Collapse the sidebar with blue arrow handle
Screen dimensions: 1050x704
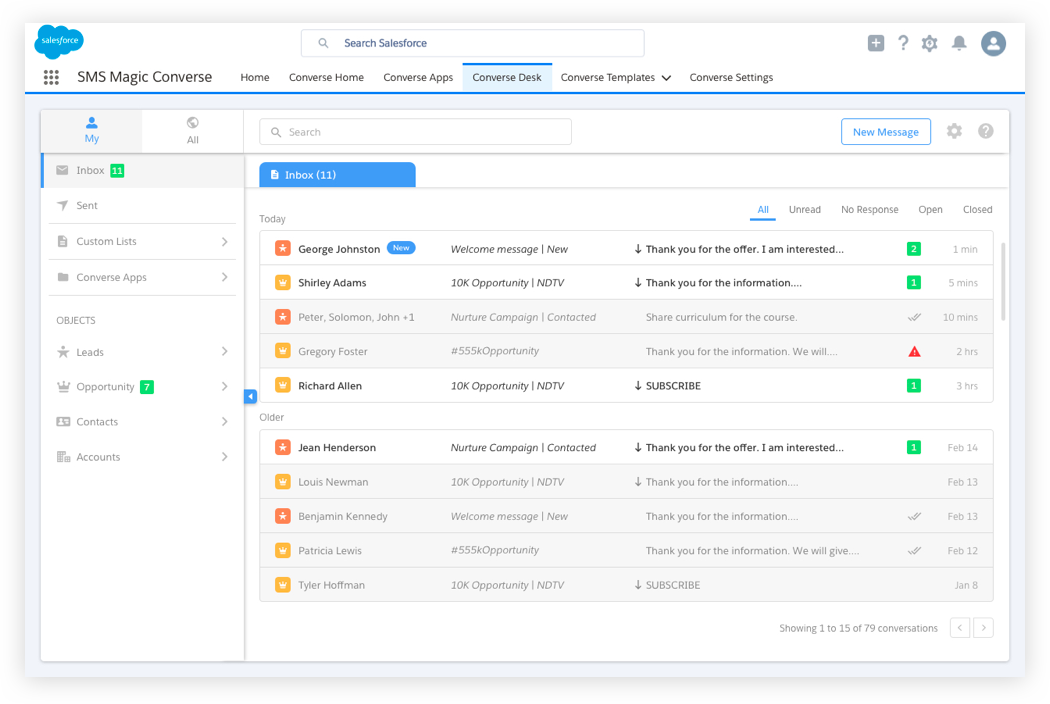[x=250, y=397]
